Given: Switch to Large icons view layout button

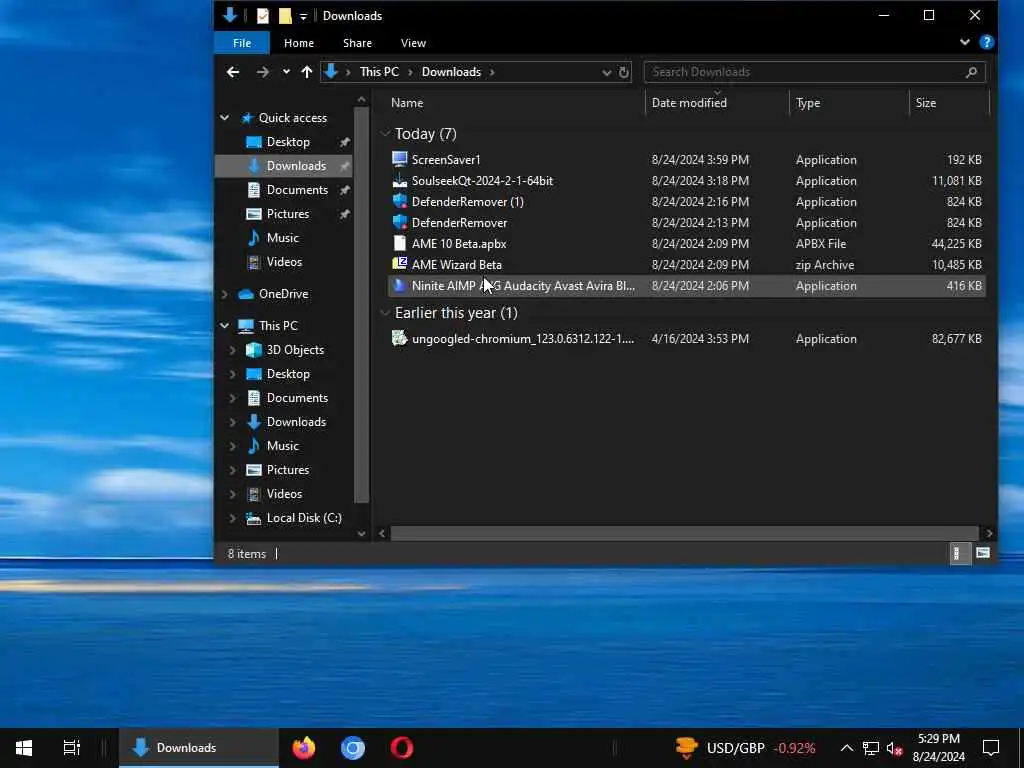Looking at the screenshot, I should (x=982, y=553).
